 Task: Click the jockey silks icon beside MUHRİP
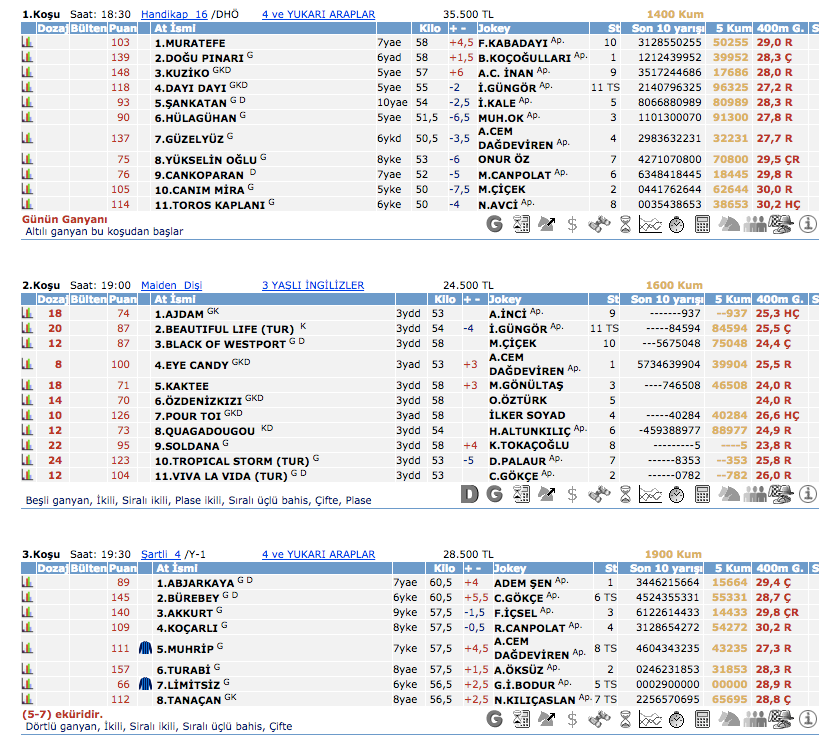click(x=144, y=649)
